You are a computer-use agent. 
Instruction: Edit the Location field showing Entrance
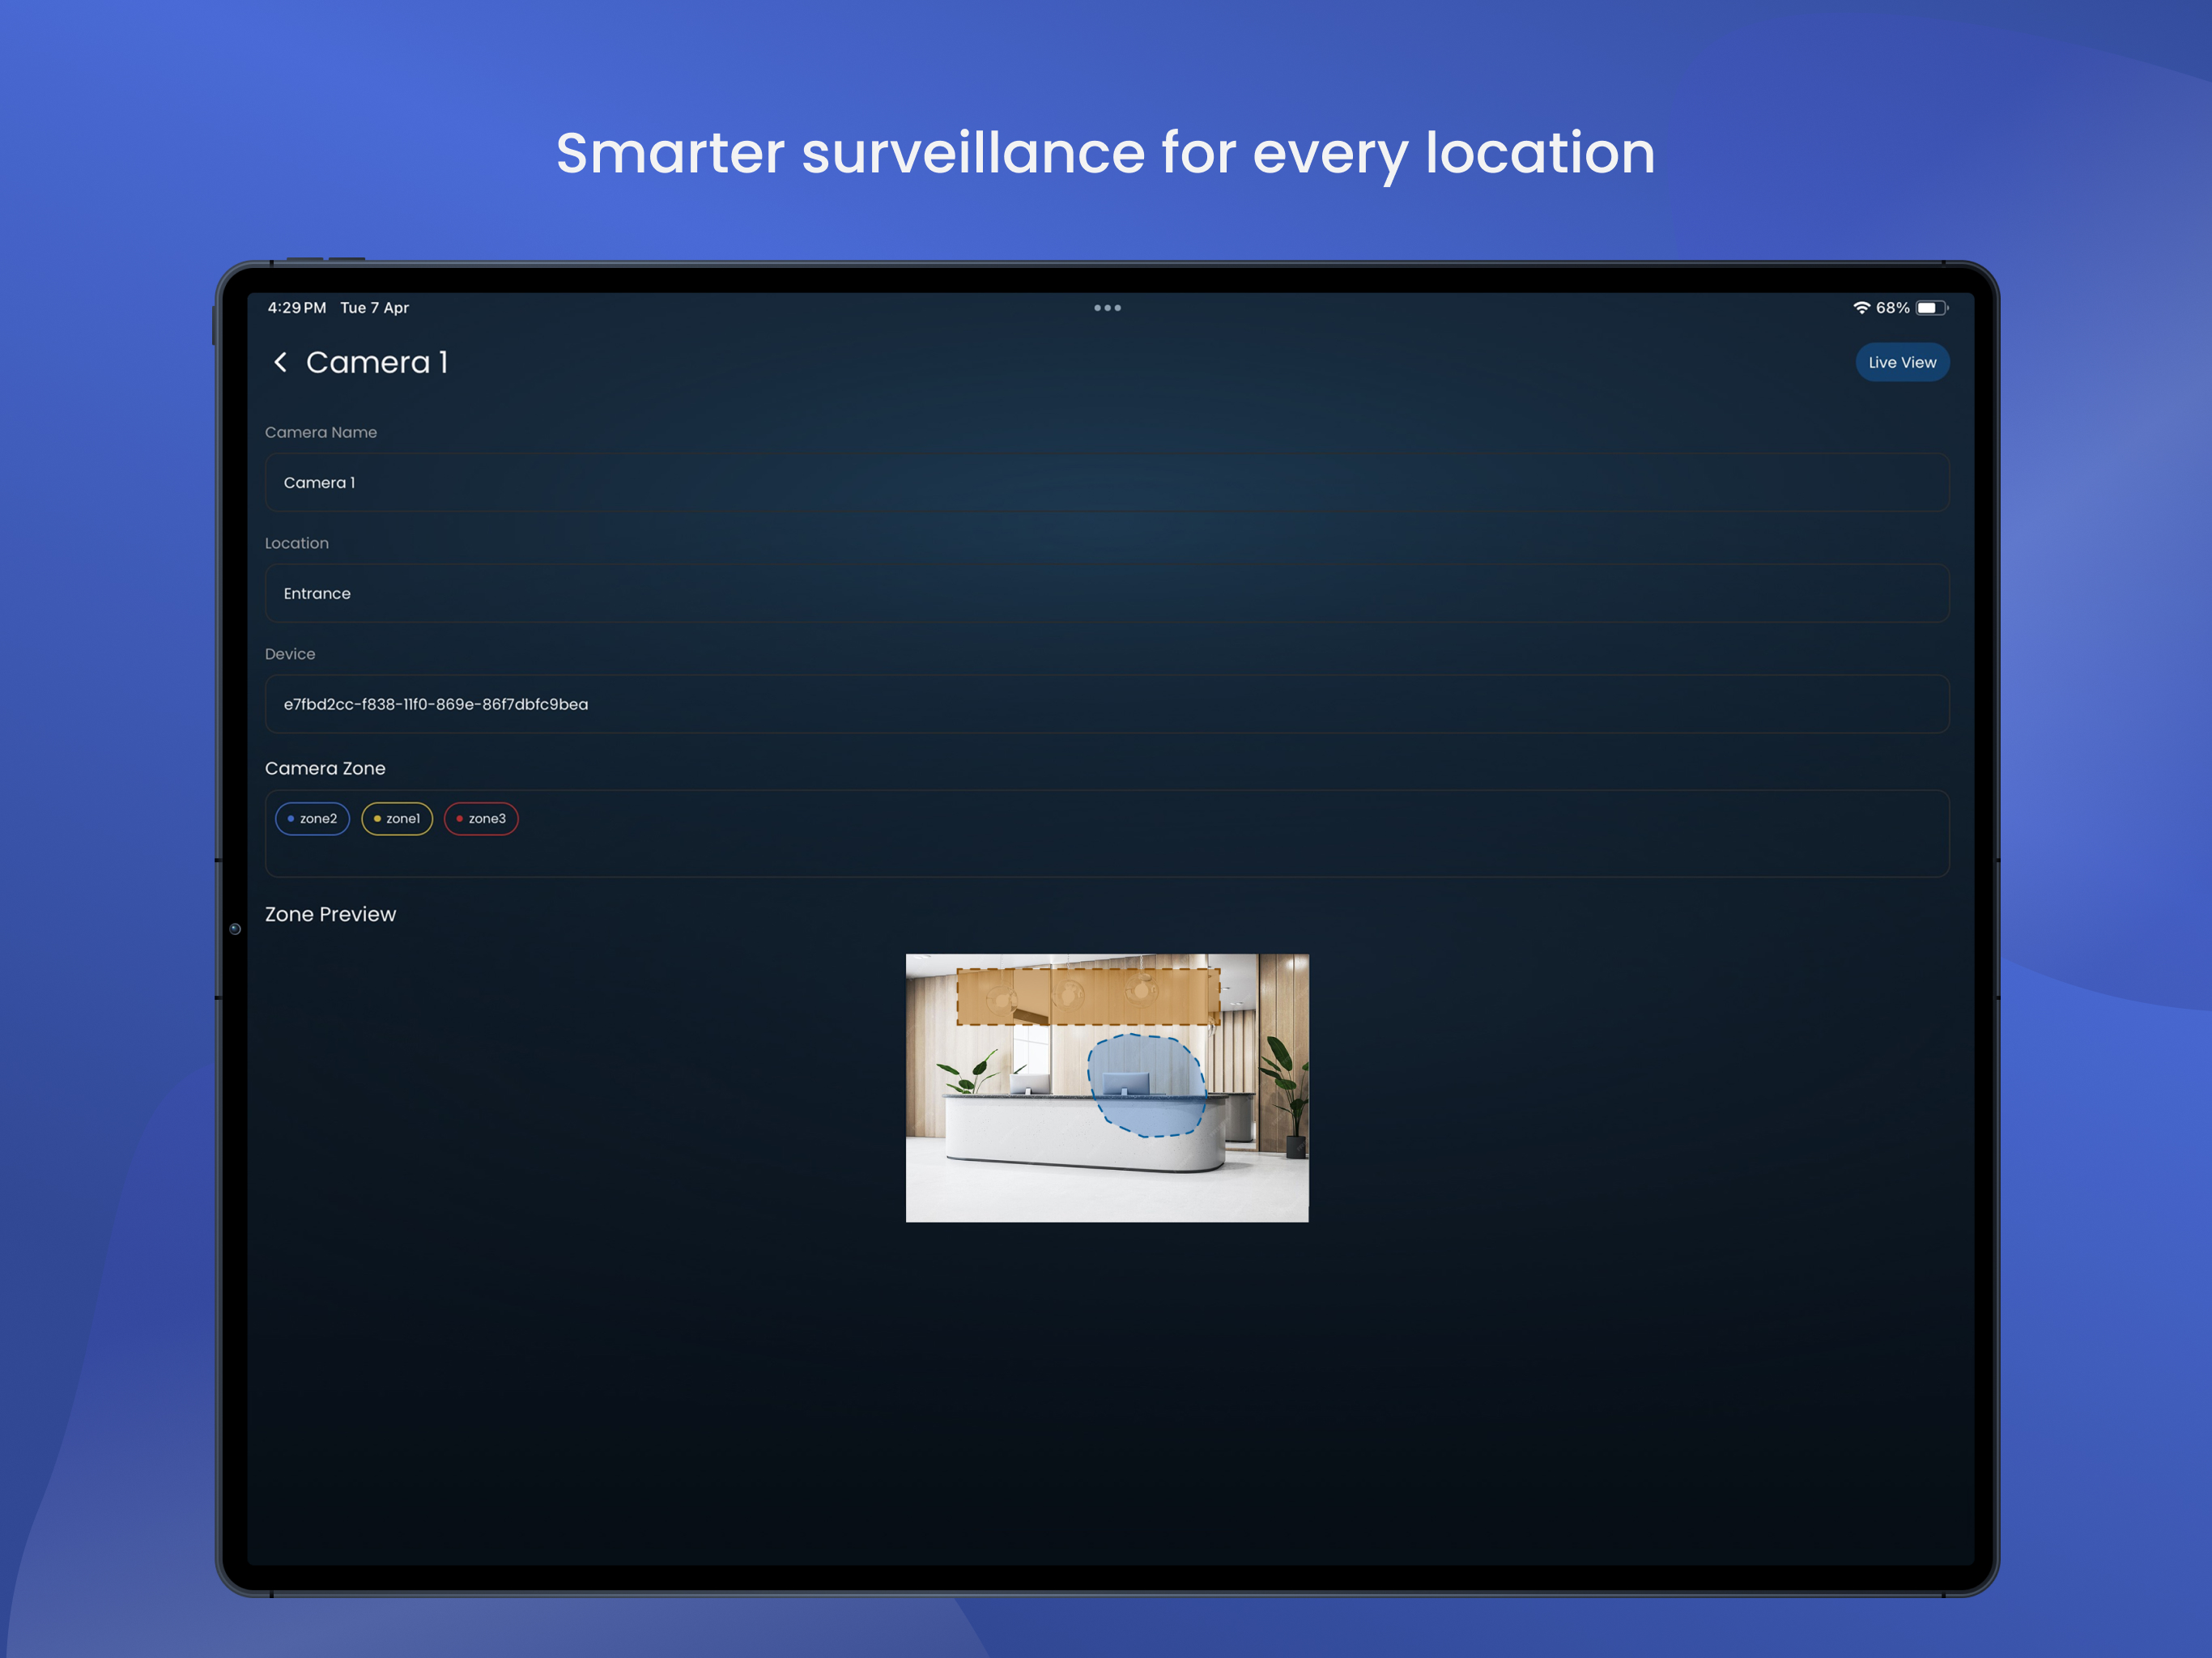click(x=1107, y=593)
